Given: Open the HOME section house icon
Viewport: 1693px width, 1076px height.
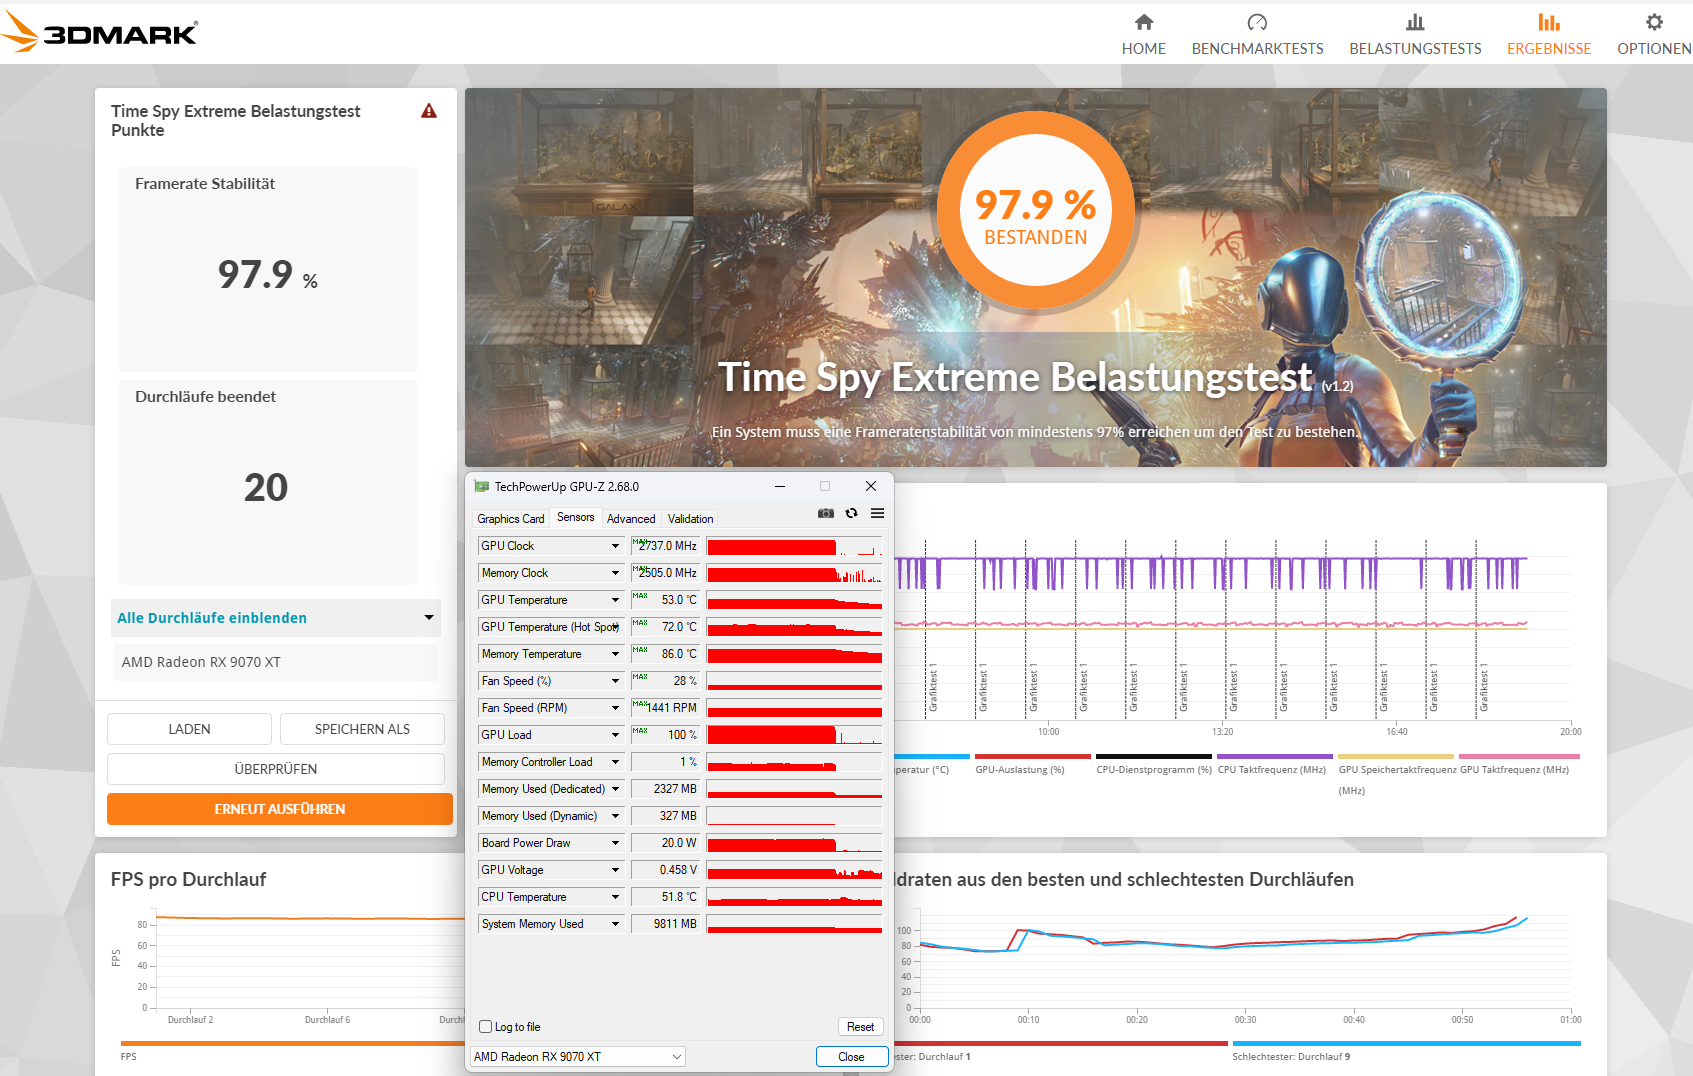Looking at the screenshot, I should pos(1144,22).
